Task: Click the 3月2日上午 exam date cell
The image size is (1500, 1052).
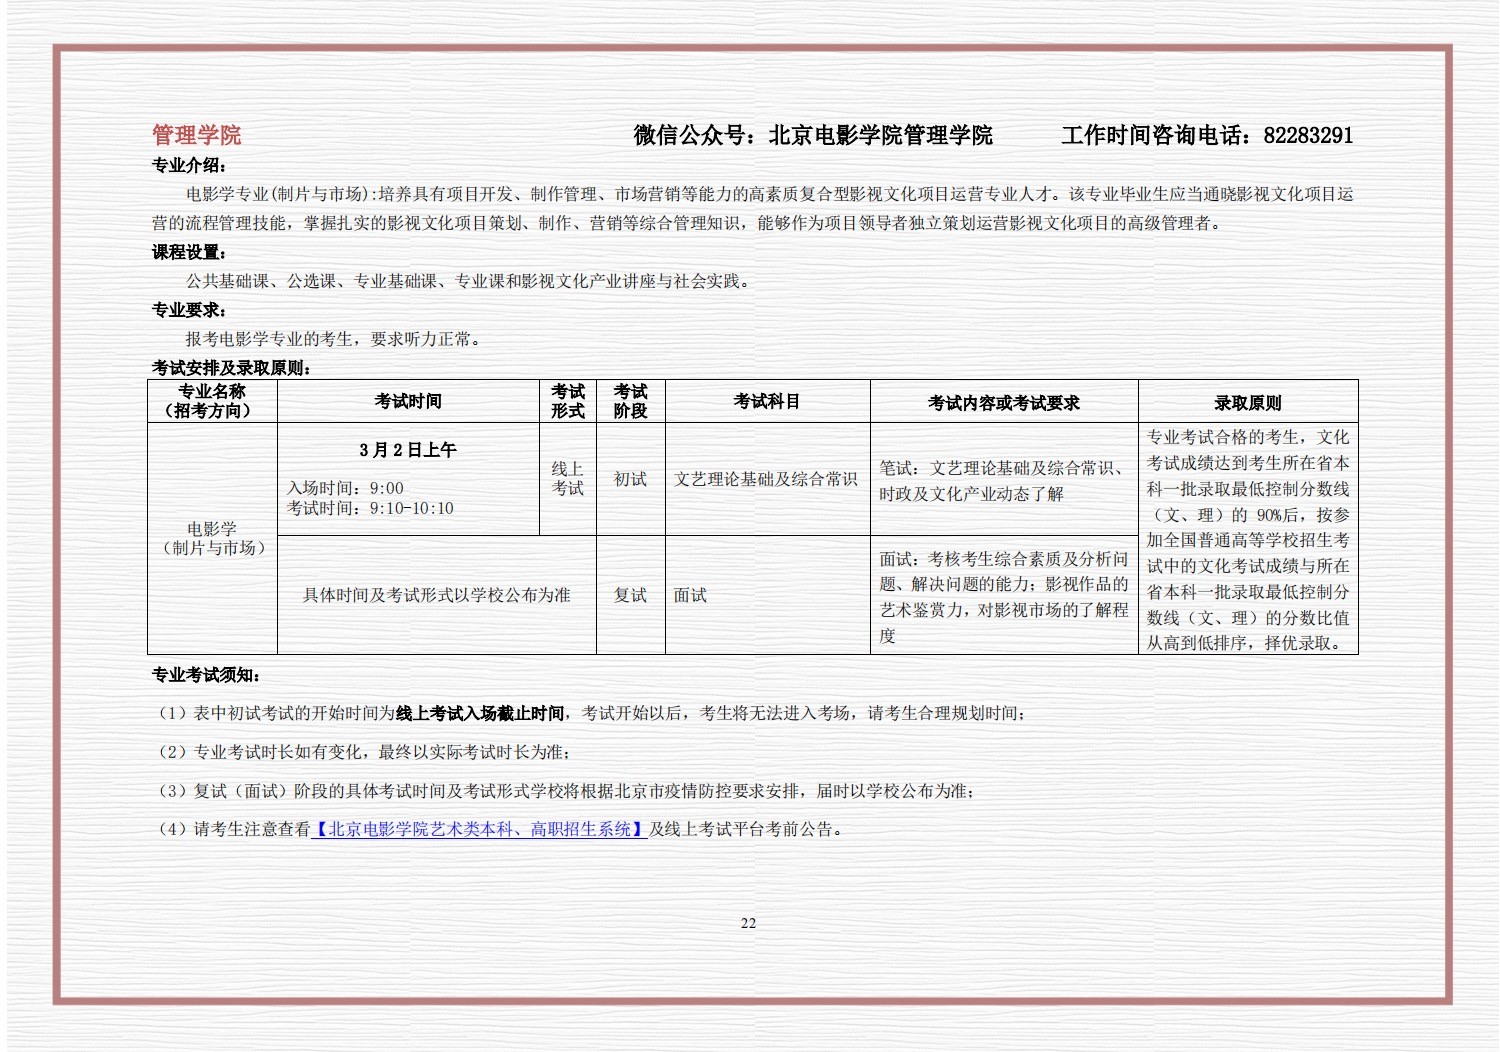Action: pyautogui.click(x=408, y=450)
